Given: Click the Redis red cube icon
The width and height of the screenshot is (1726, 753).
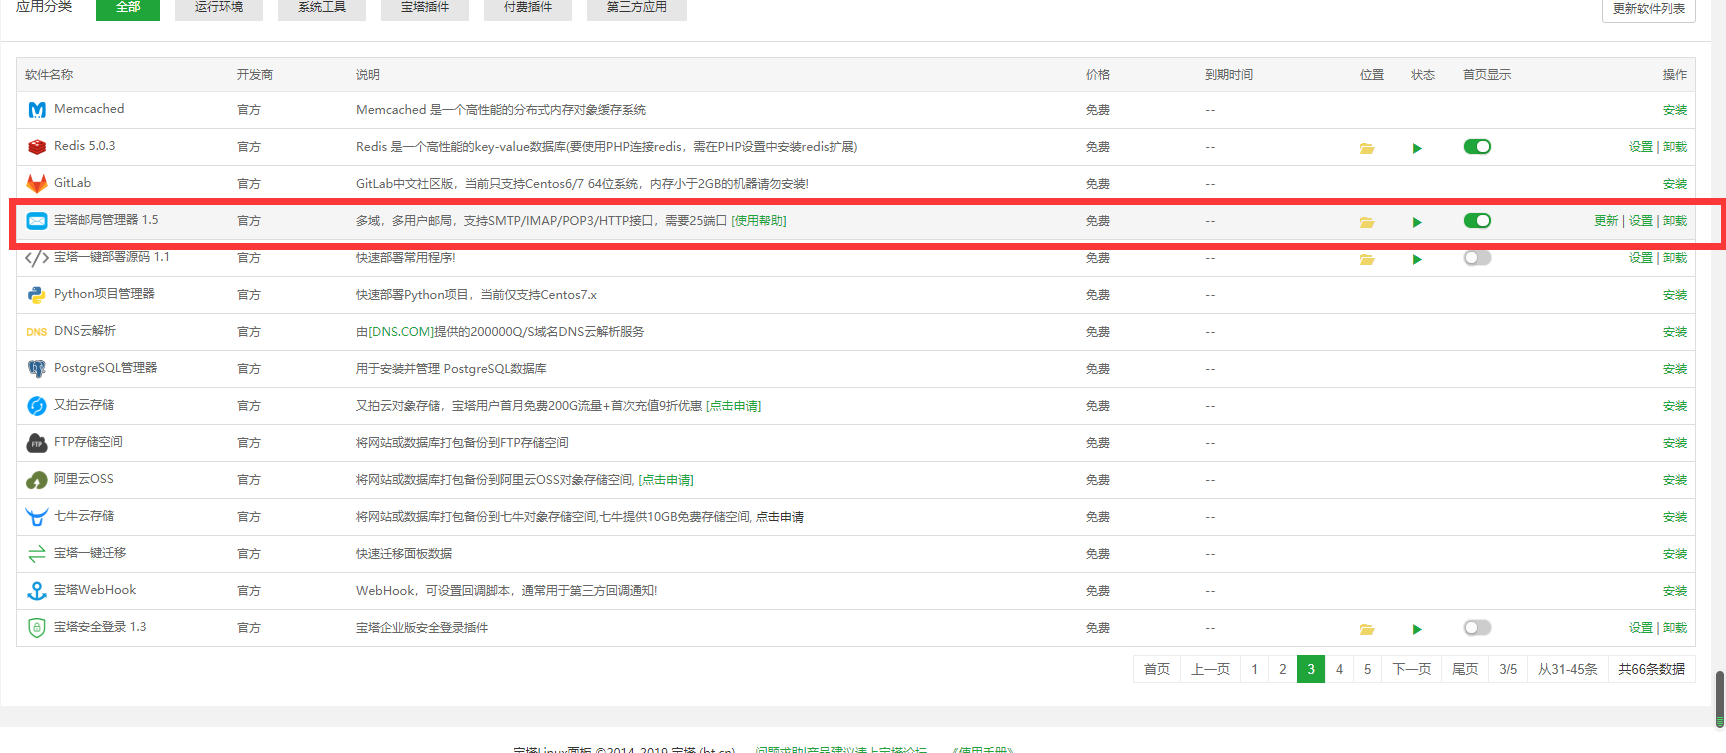Looking at the screenshot, I should [x=37, y=147].
